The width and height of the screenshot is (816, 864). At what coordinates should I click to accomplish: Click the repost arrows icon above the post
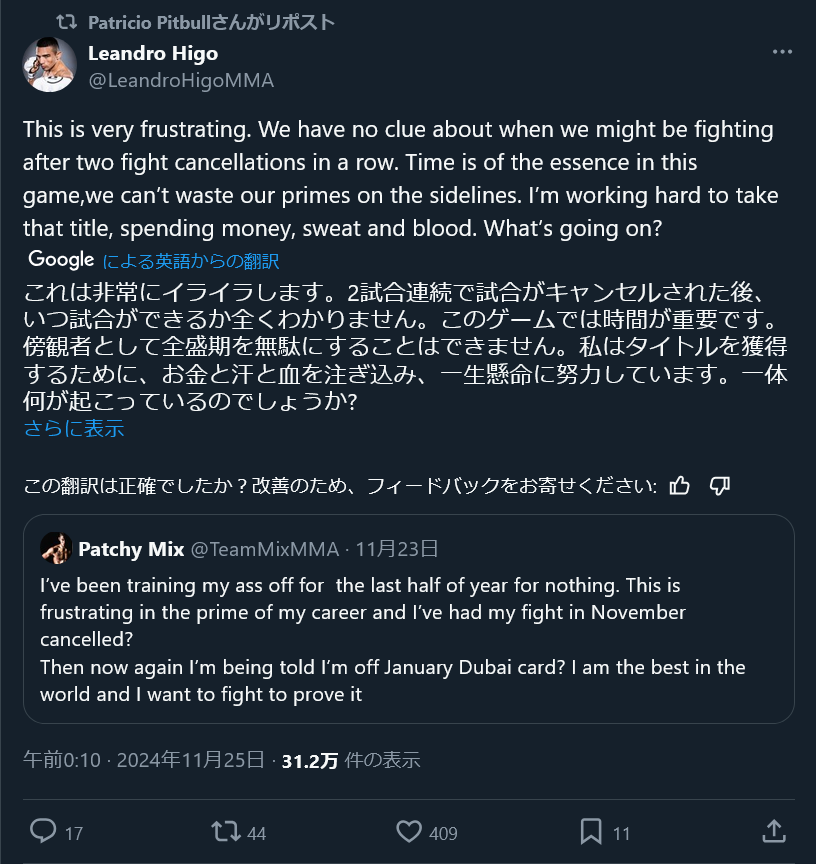click(x=65, y=22)
